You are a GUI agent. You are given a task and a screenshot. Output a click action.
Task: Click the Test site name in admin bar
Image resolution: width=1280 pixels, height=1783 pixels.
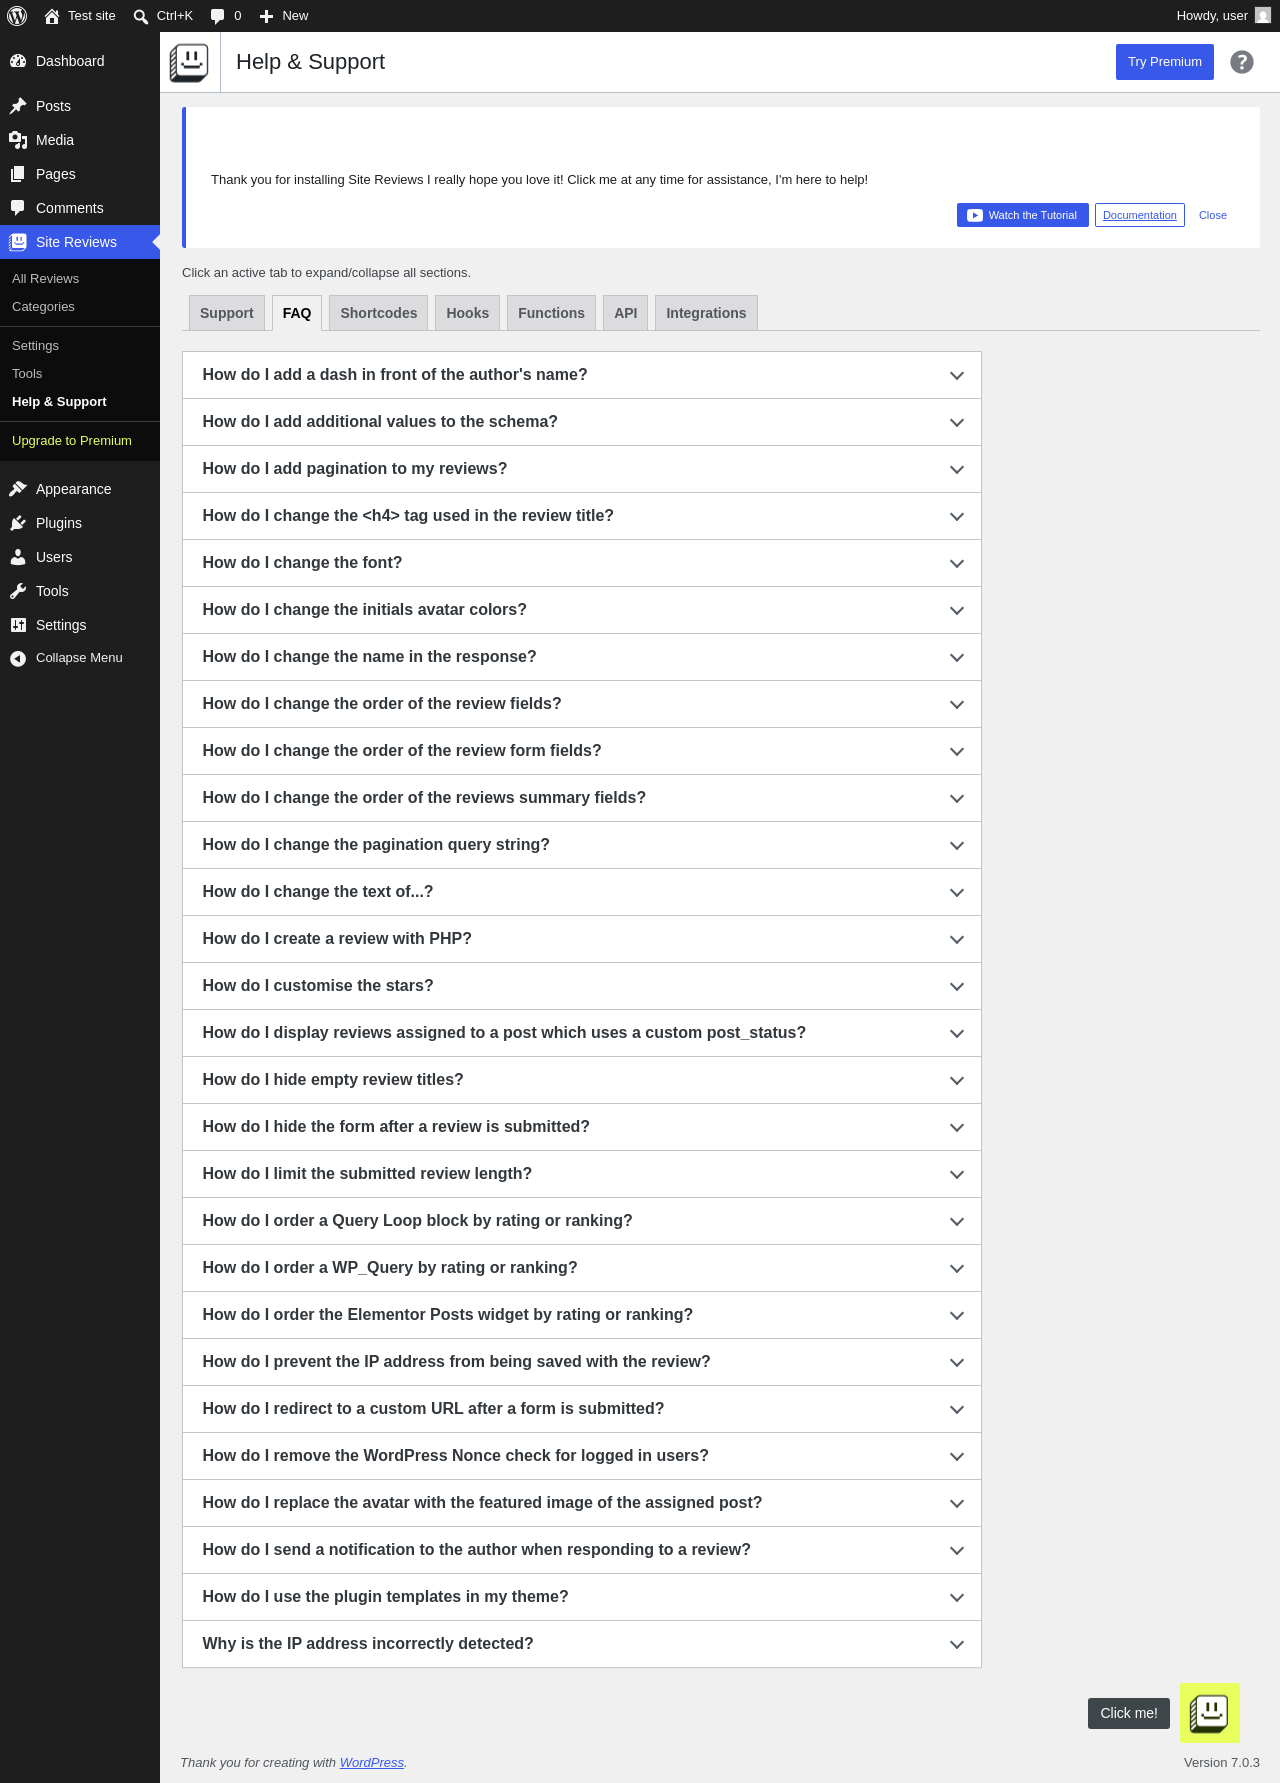pos(92,16)
